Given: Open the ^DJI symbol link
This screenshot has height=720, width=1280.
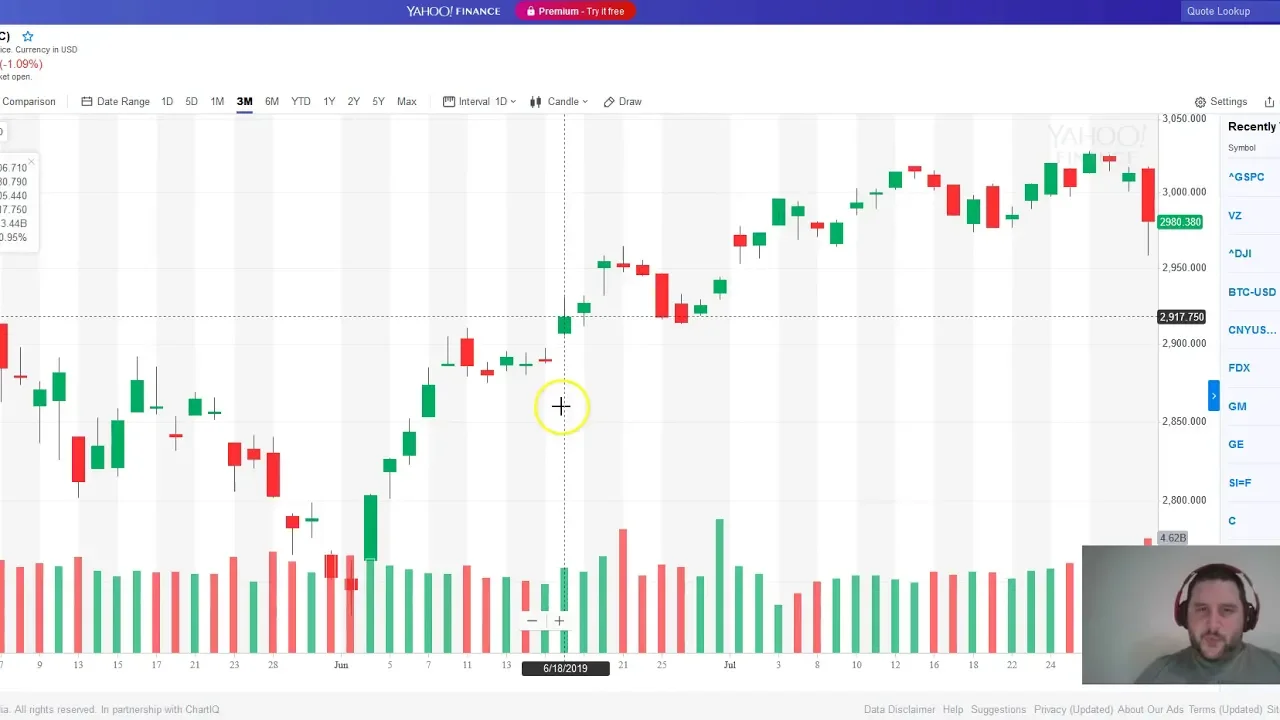Looking at the screenshot, I should (x=1239, y=253).
